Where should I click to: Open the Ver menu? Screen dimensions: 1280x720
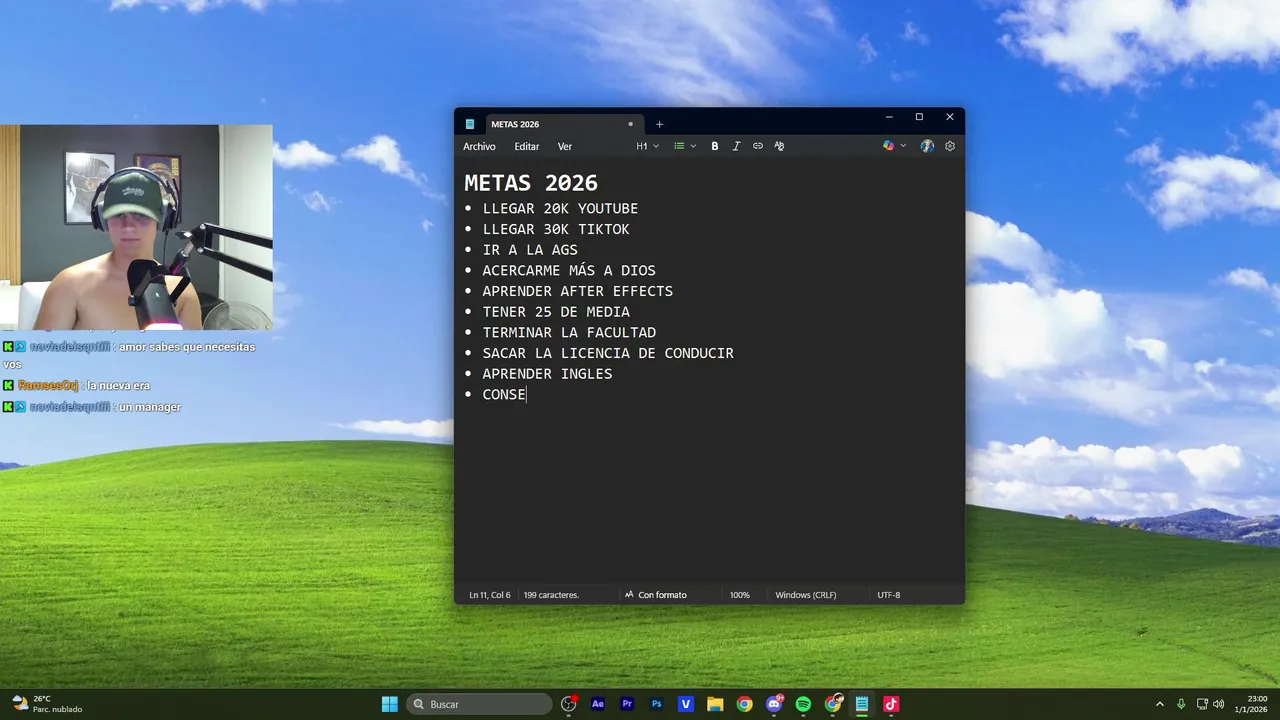(x=565, y=146)
